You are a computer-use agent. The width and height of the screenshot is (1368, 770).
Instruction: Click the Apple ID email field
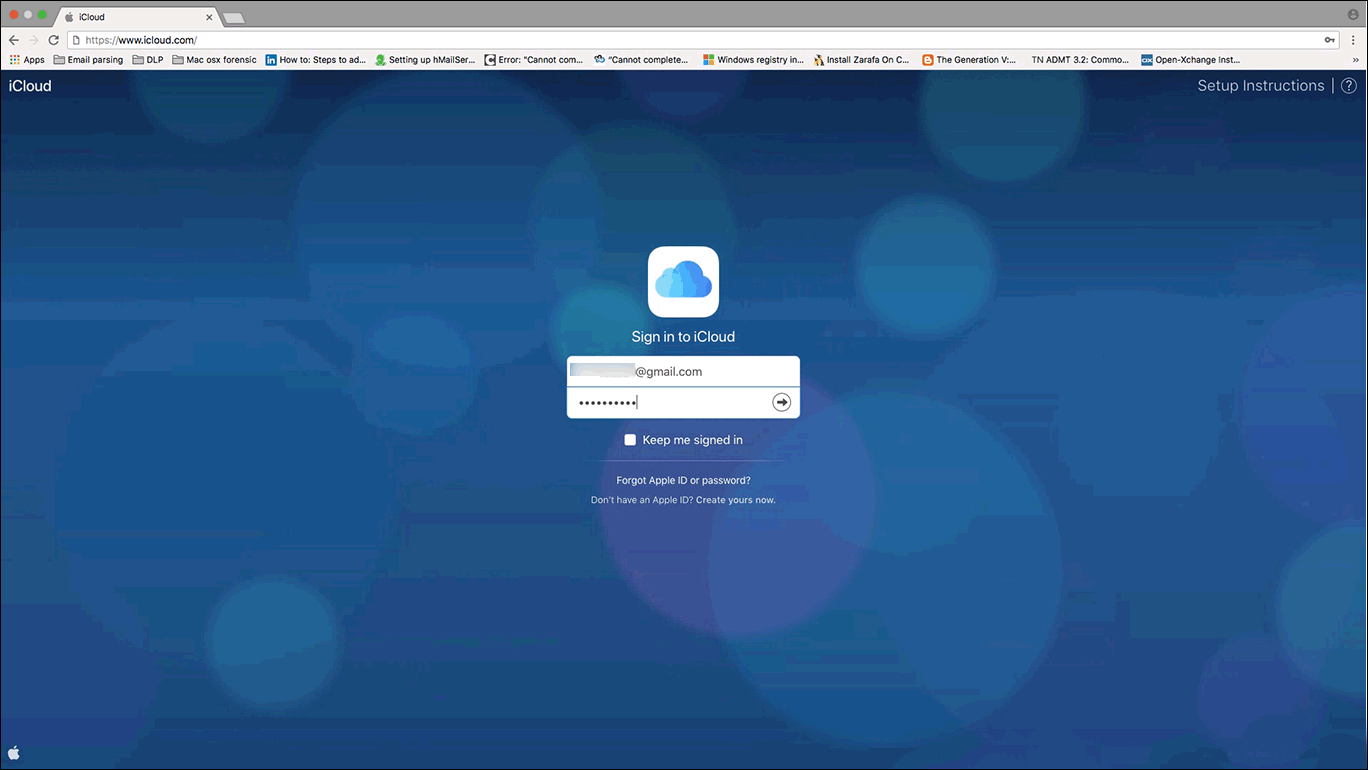pyautogui.click(x=683, y=371)
